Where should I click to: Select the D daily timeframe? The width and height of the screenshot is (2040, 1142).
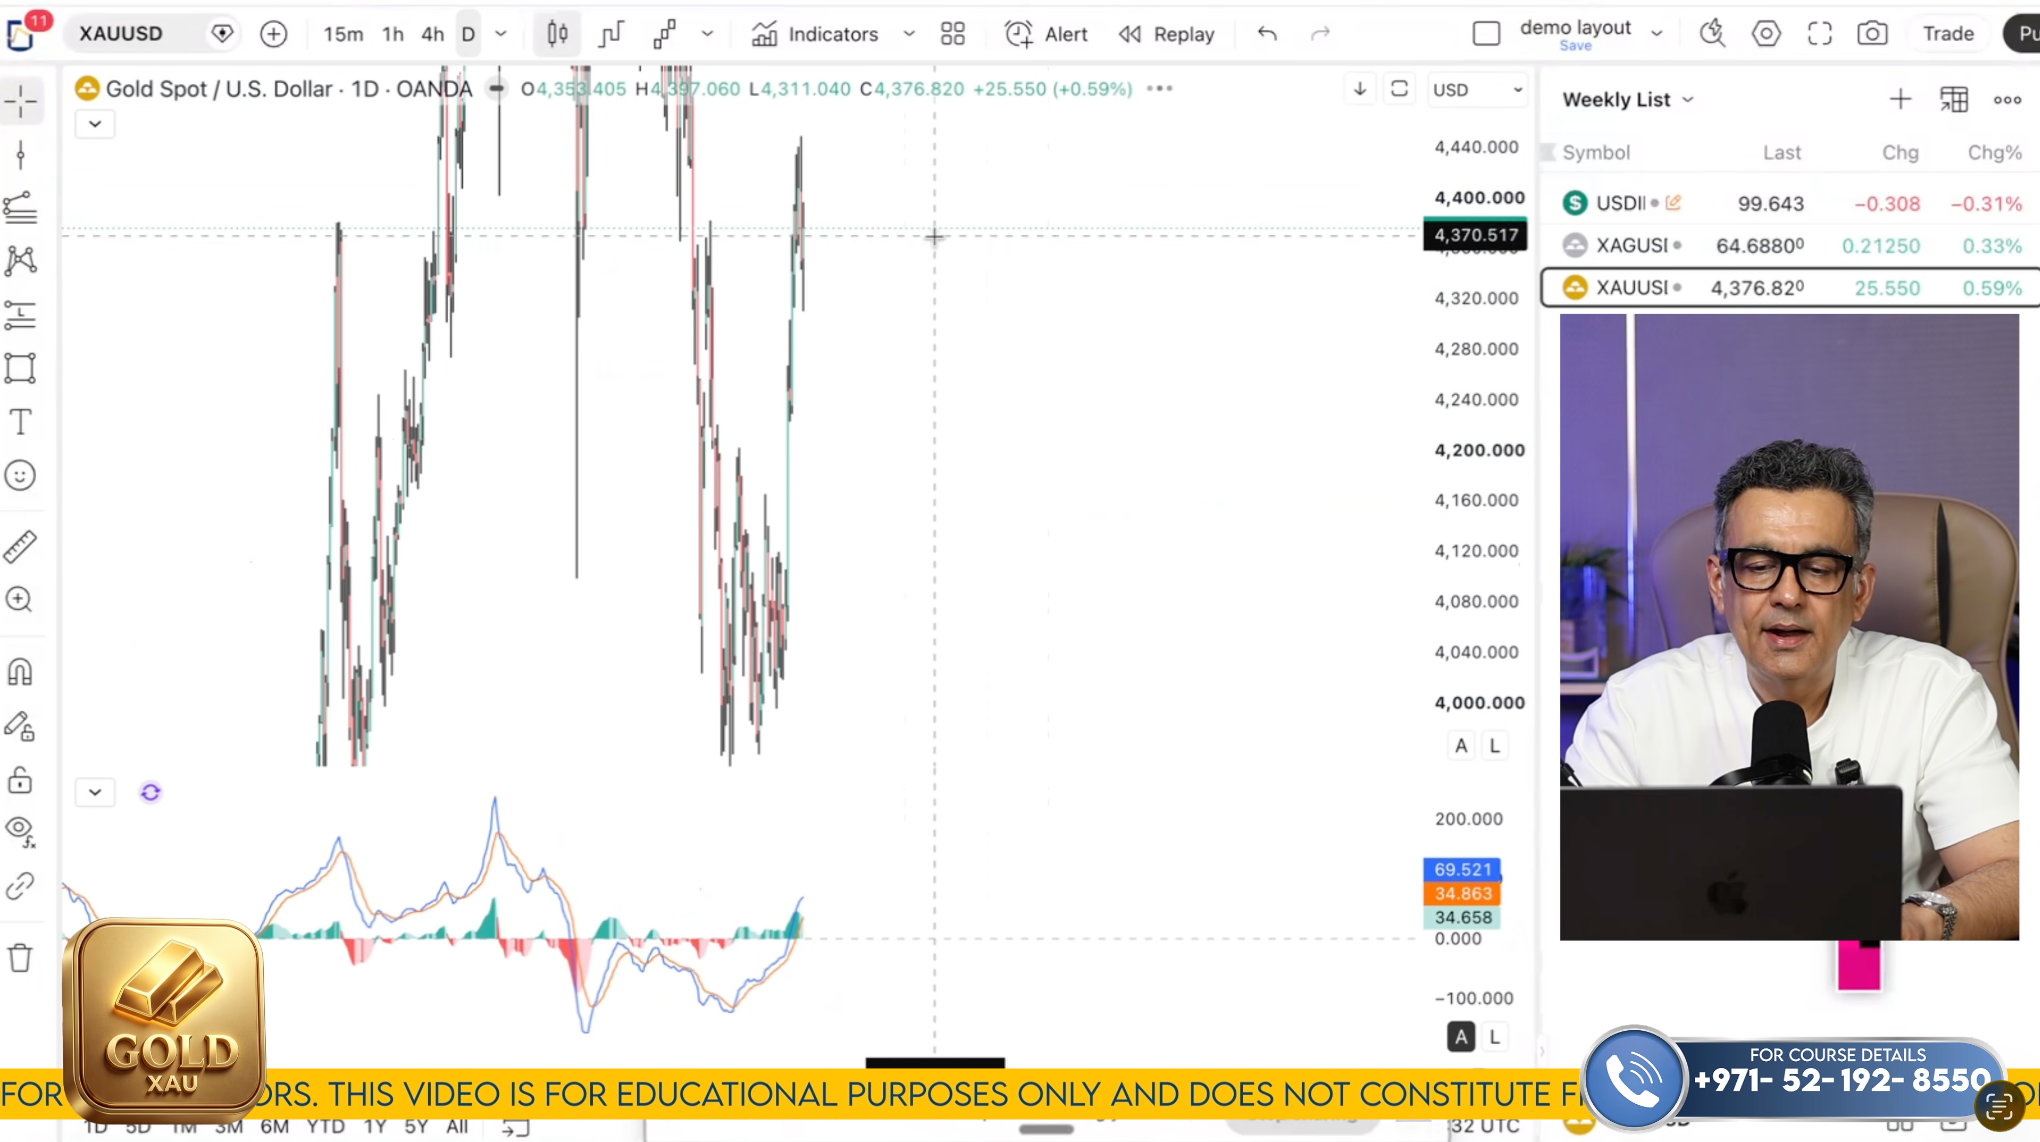(468, 34)
